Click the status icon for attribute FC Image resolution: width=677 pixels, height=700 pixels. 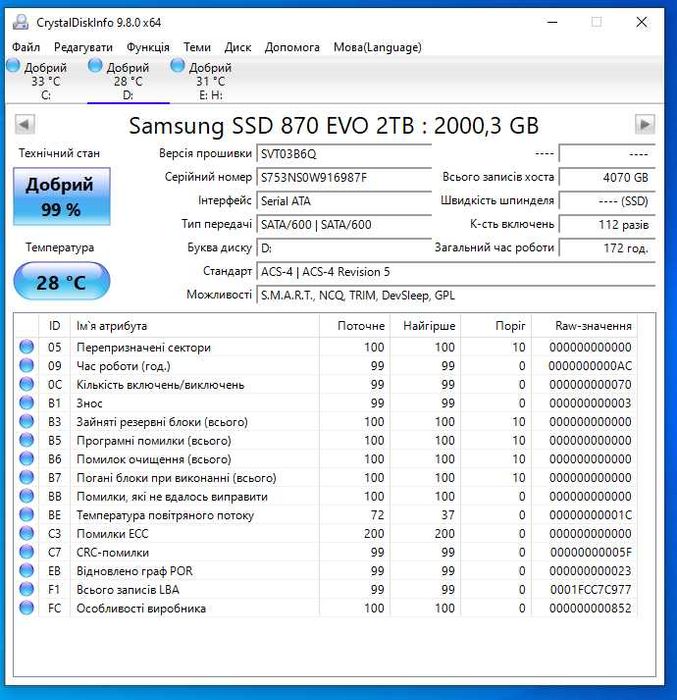pos(27,608)
